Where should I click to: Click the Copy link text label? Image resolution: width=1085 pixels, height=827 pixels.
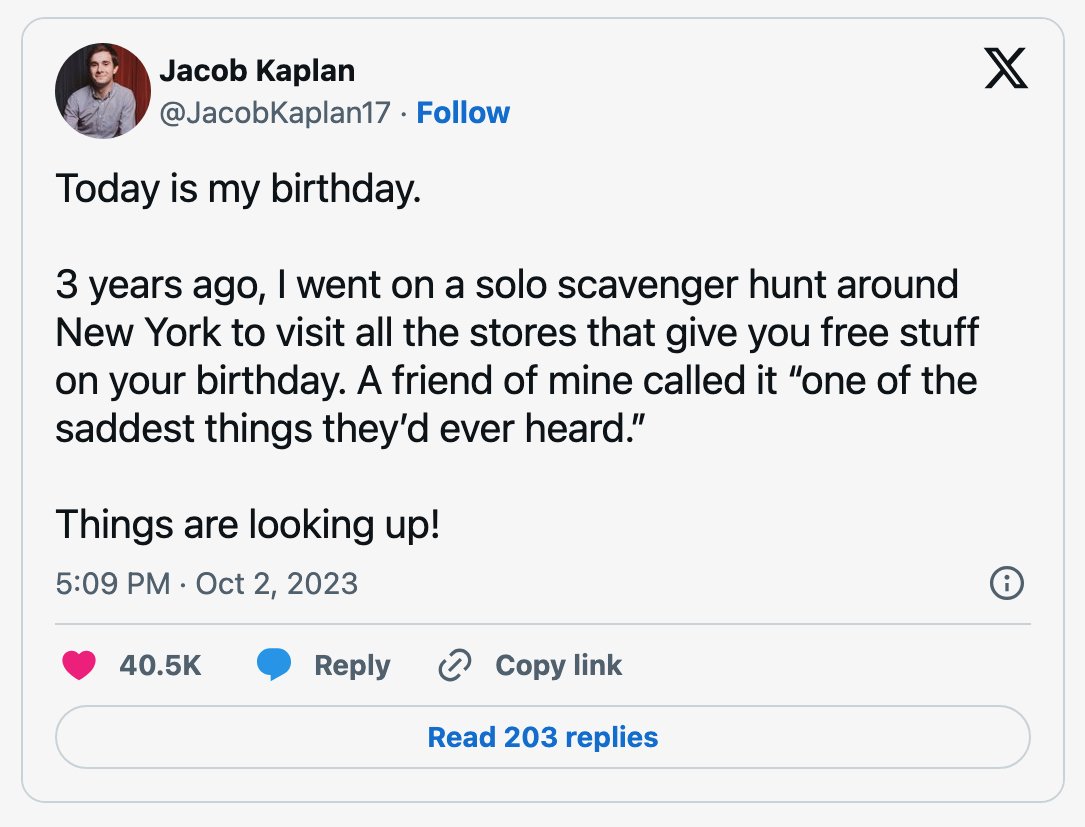click(558, 666)
